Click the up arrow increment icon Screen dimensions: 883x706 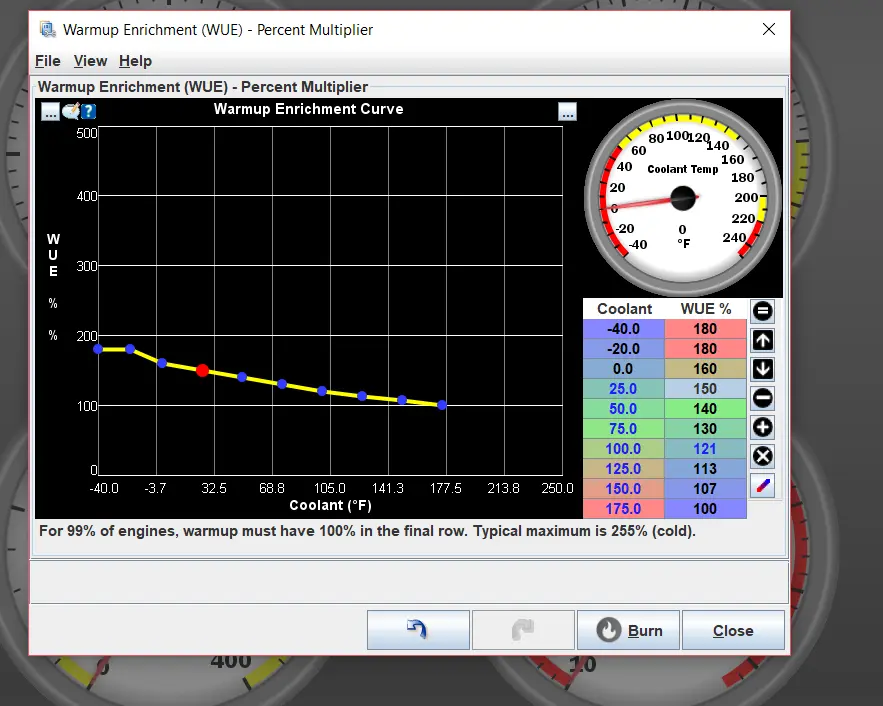pos(762,340)
